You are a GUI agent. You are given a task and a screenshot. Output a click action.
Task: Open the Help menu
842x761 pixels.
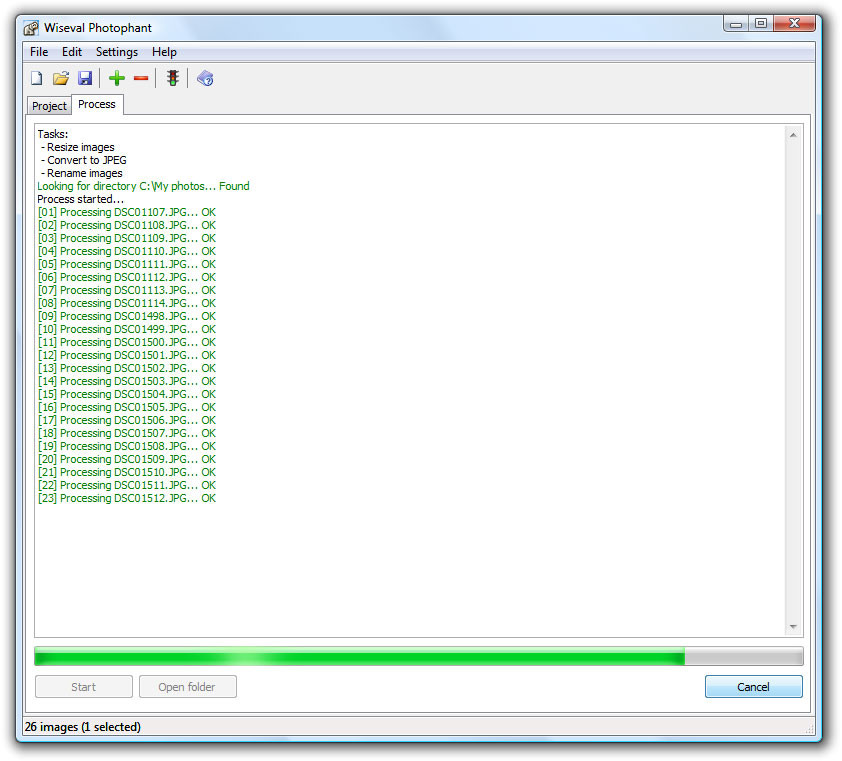pyautogui.click(x=164, y=52)
